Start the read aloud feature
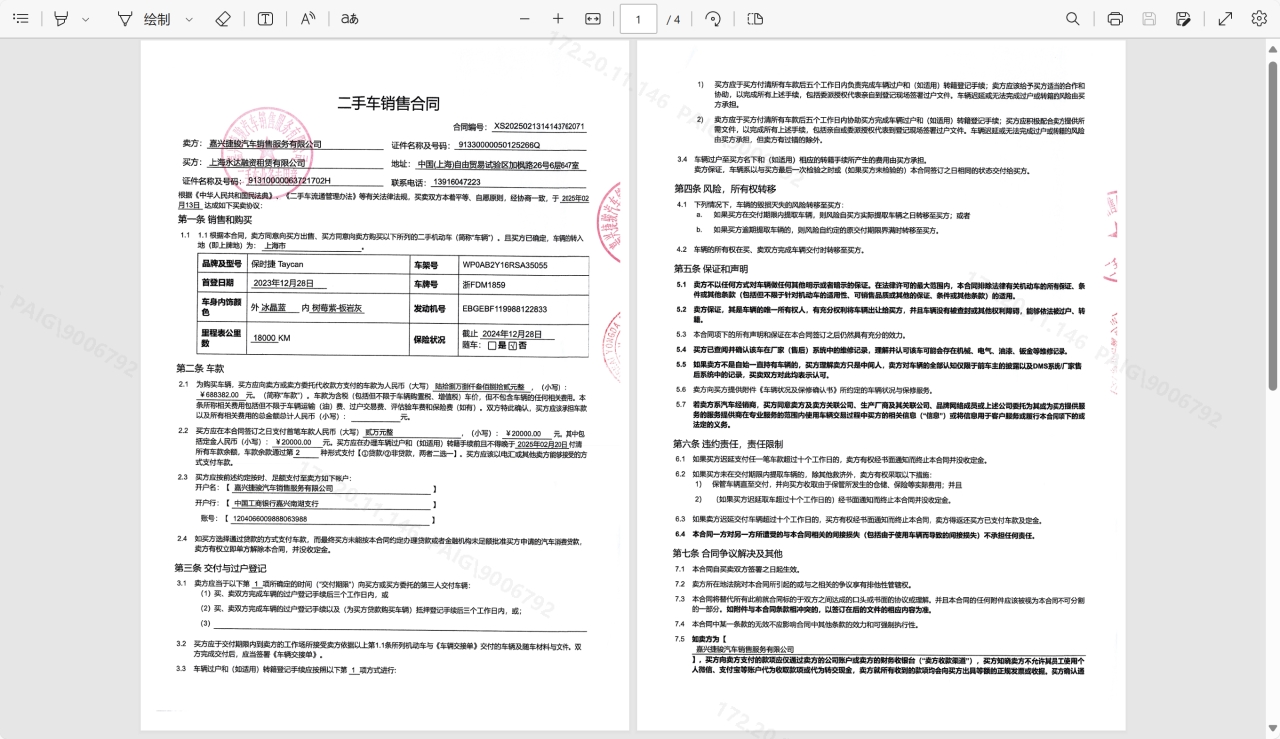 click(308, 19)
